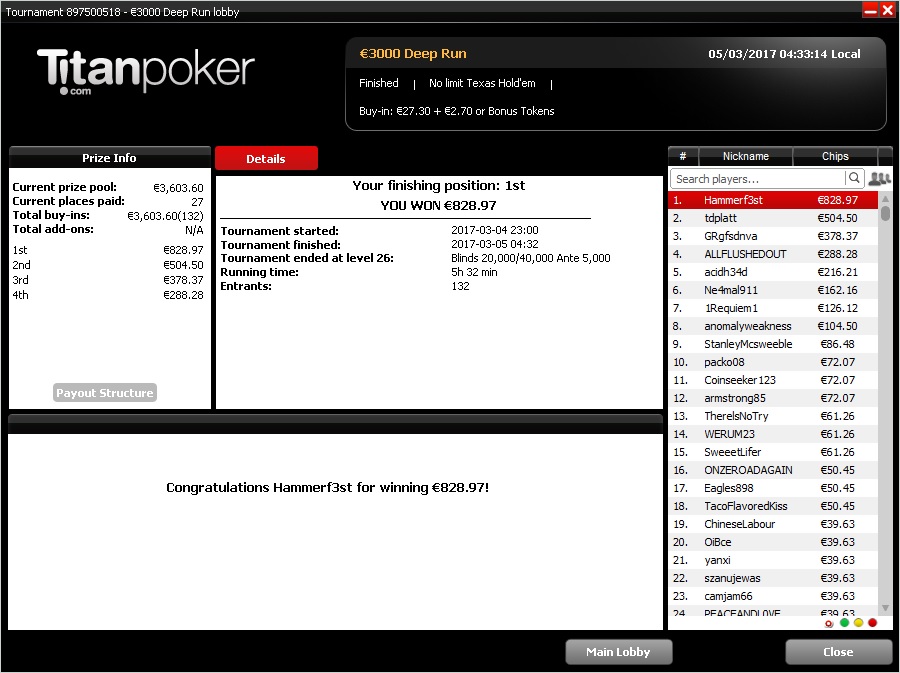
Task: Click the local date and time display
Action: click(x=784, y=54)
